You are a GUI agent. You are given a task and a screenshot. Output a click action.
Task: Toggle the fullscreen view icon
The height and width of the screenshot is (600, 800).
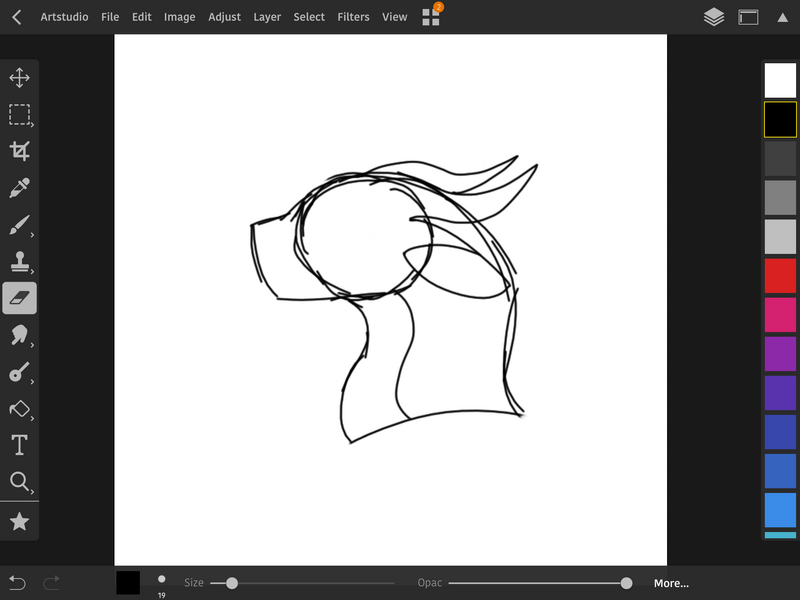748,17
